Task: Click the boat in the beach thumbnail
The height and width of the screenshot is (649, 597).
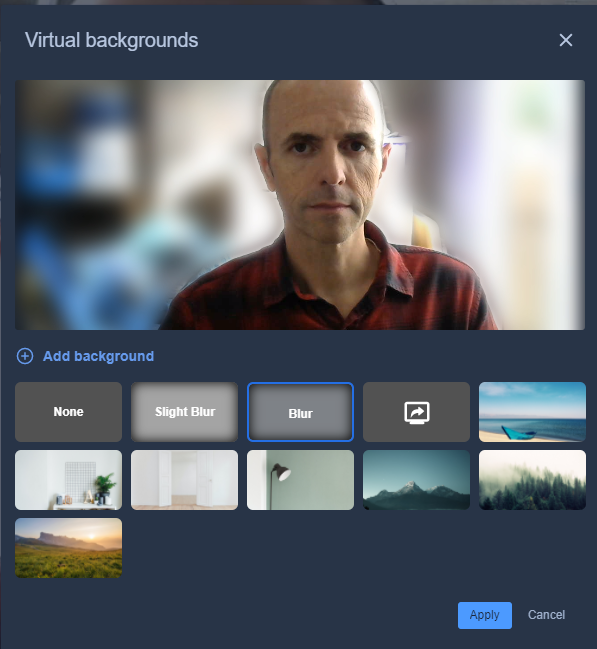Action: click(518, 432)
